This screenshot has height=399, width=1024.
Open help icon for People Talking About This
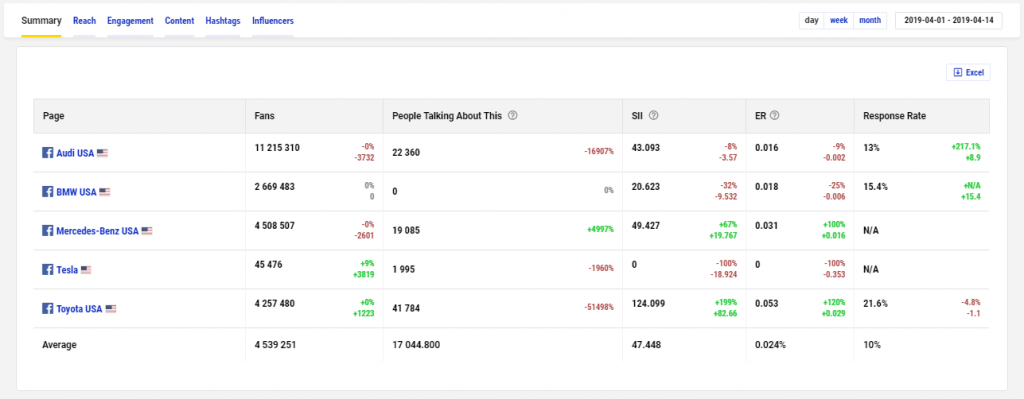[x=513, y=116]
